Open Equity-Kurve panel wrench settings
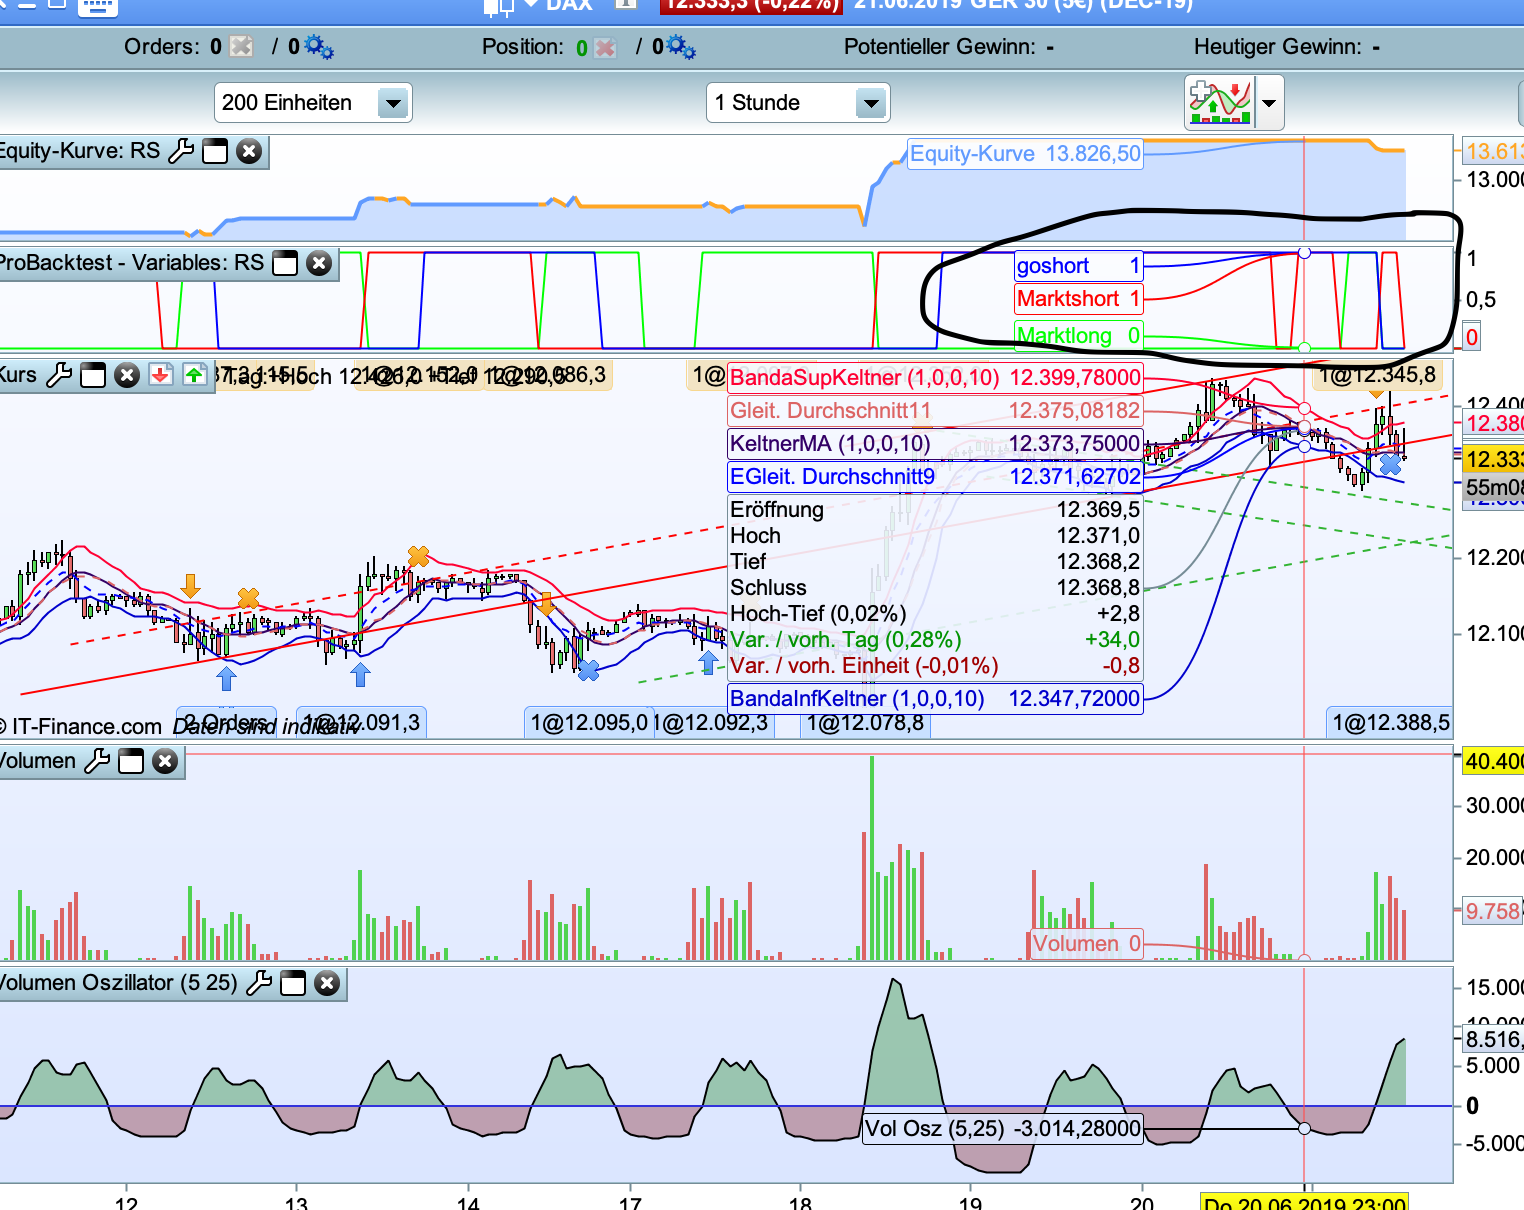 coord(181,151)
